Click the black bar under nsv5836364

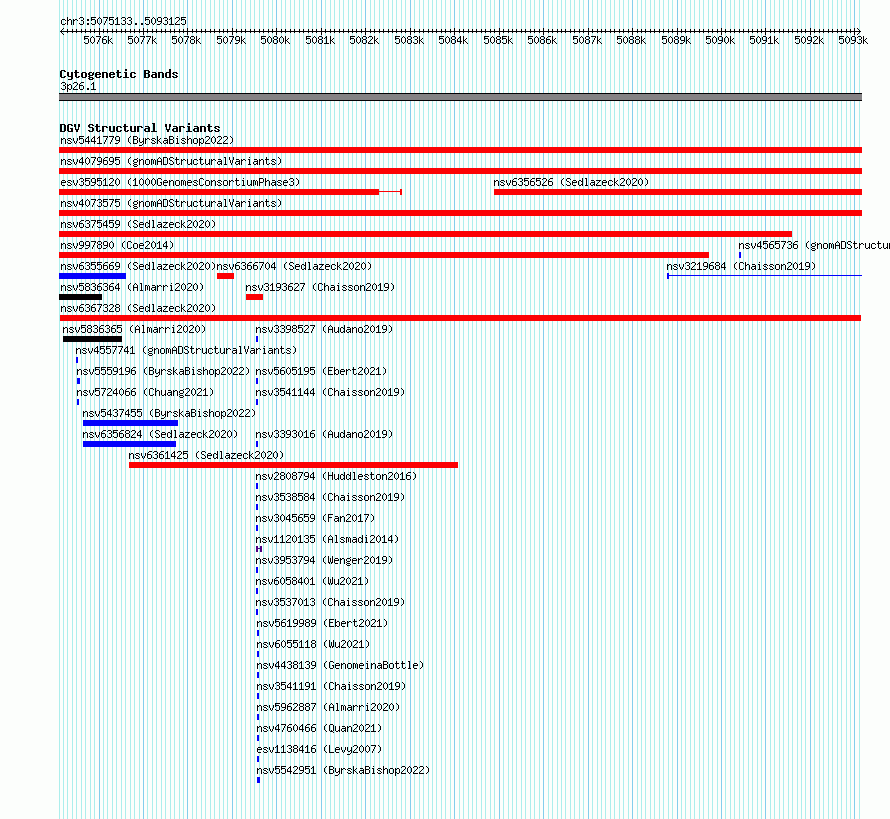pos(81,297)
